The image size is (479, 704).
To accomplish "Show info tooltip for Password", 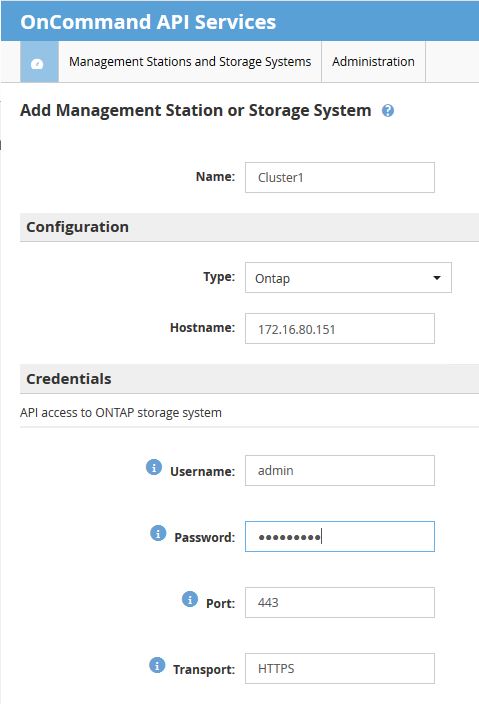I will pyautogui.click(x=158, y=533).
